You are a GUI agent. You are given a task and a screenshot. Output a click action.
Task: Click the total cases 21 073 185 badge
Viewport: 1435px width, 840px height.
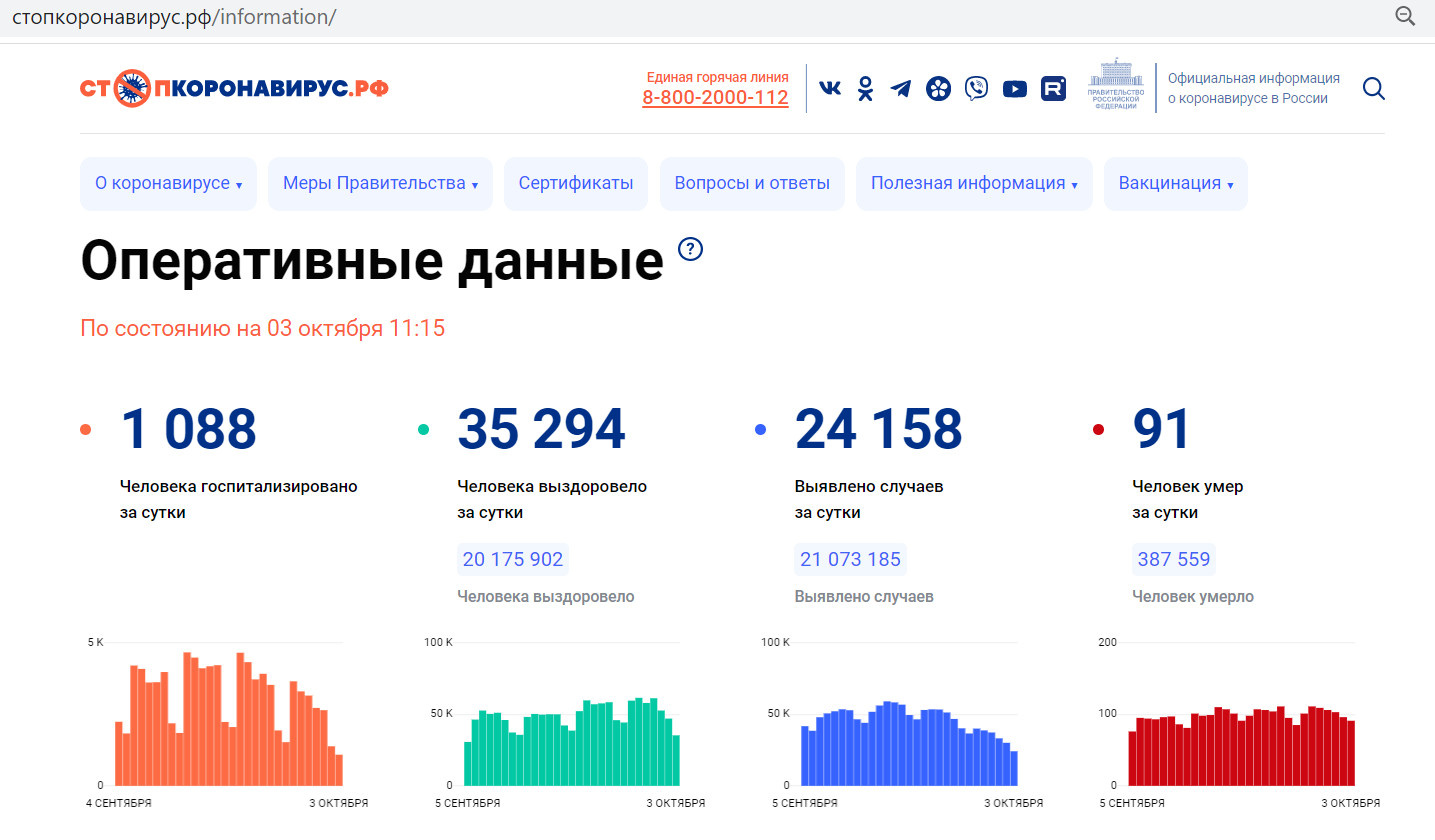[851, 559]
